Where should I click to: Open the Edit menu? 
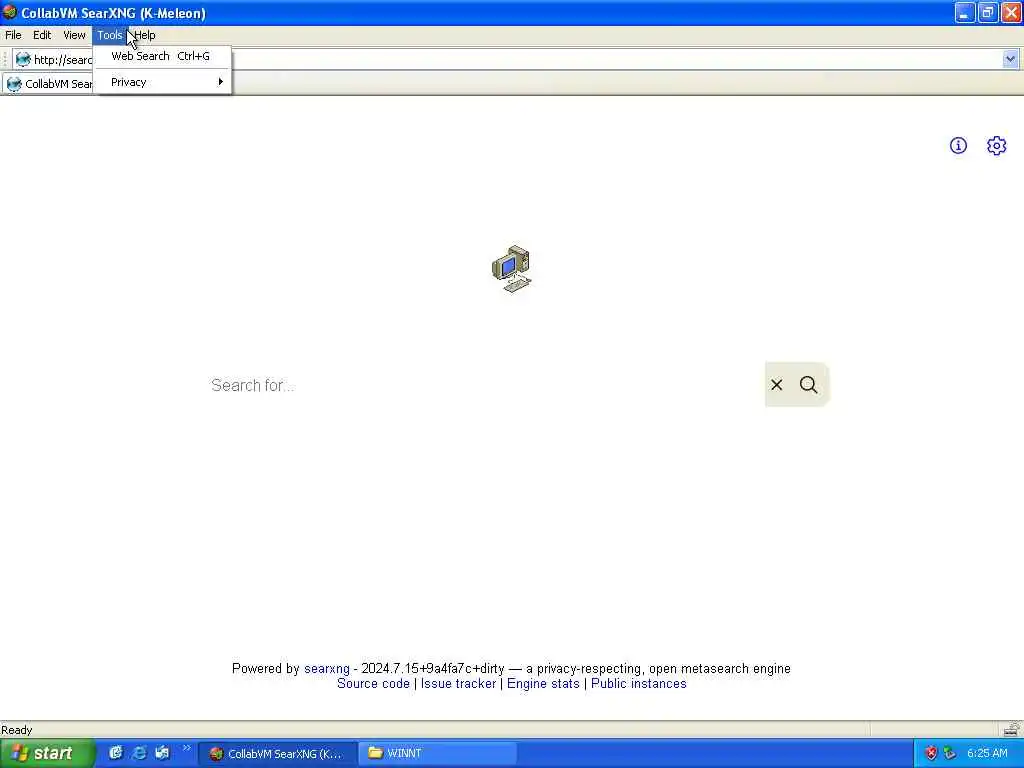(x=42, y=35)
